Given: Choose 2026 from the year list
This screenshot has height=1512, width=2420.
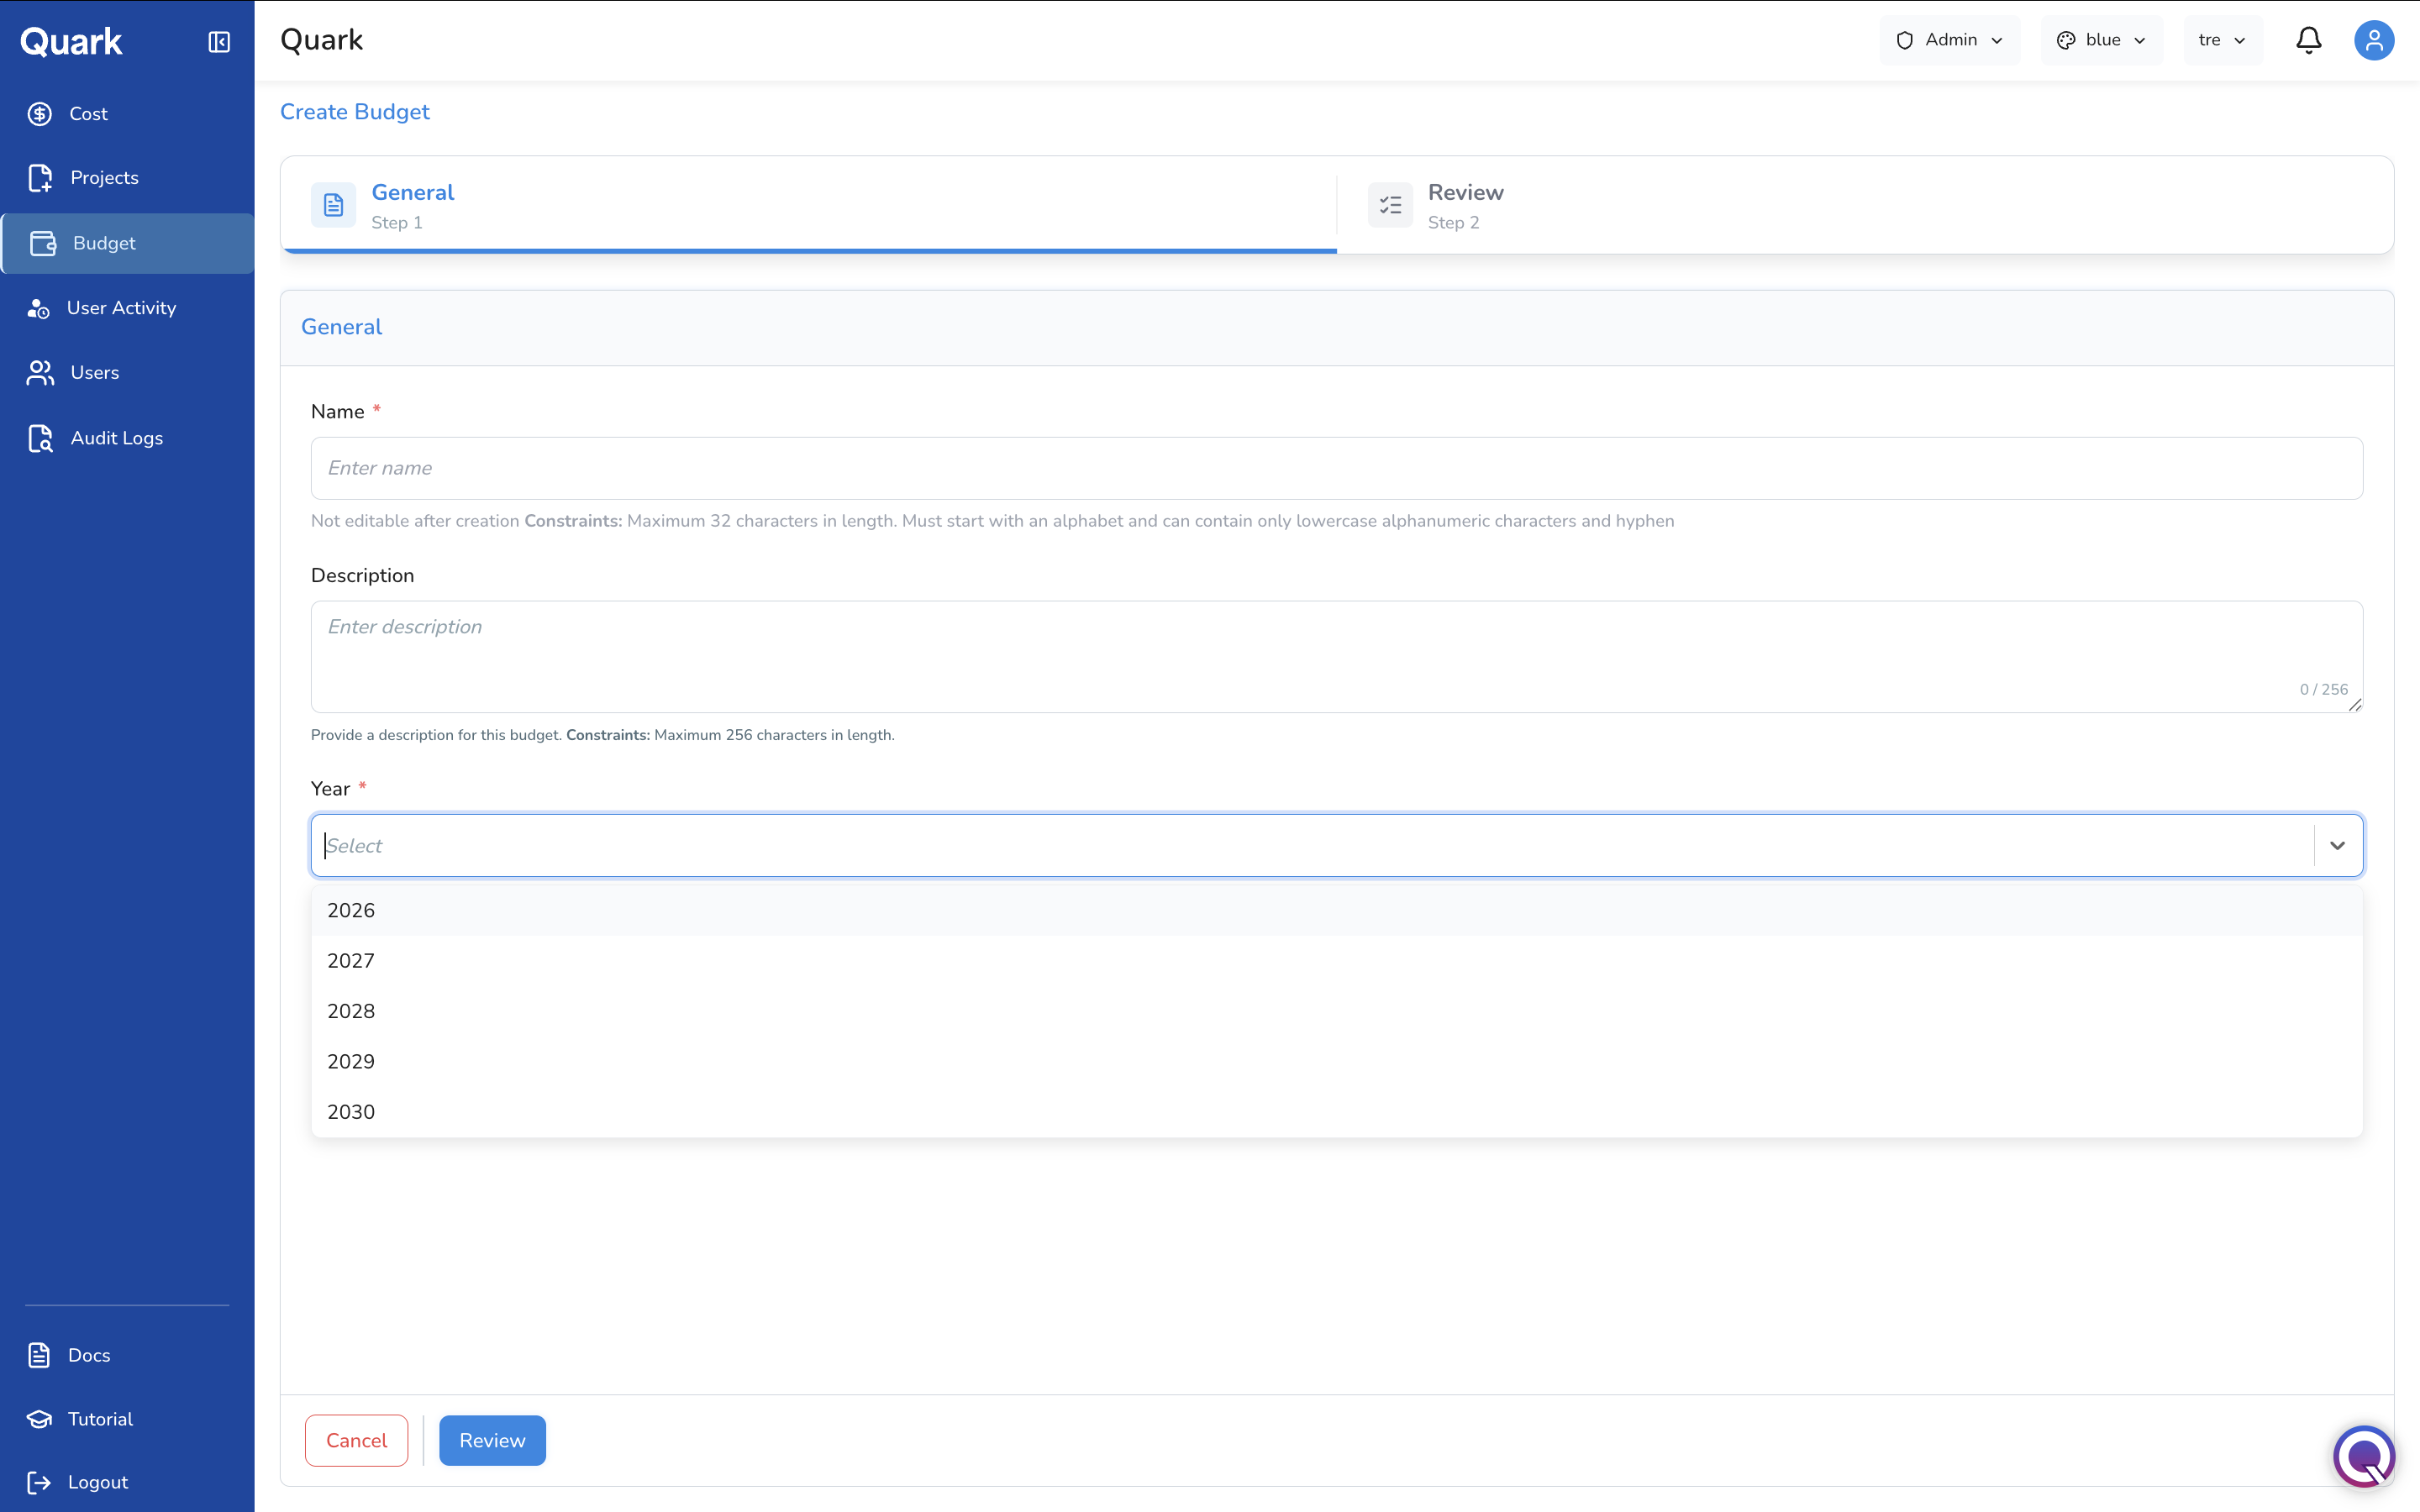Looking at the screenshot, I should click(x=1336, y=911).
